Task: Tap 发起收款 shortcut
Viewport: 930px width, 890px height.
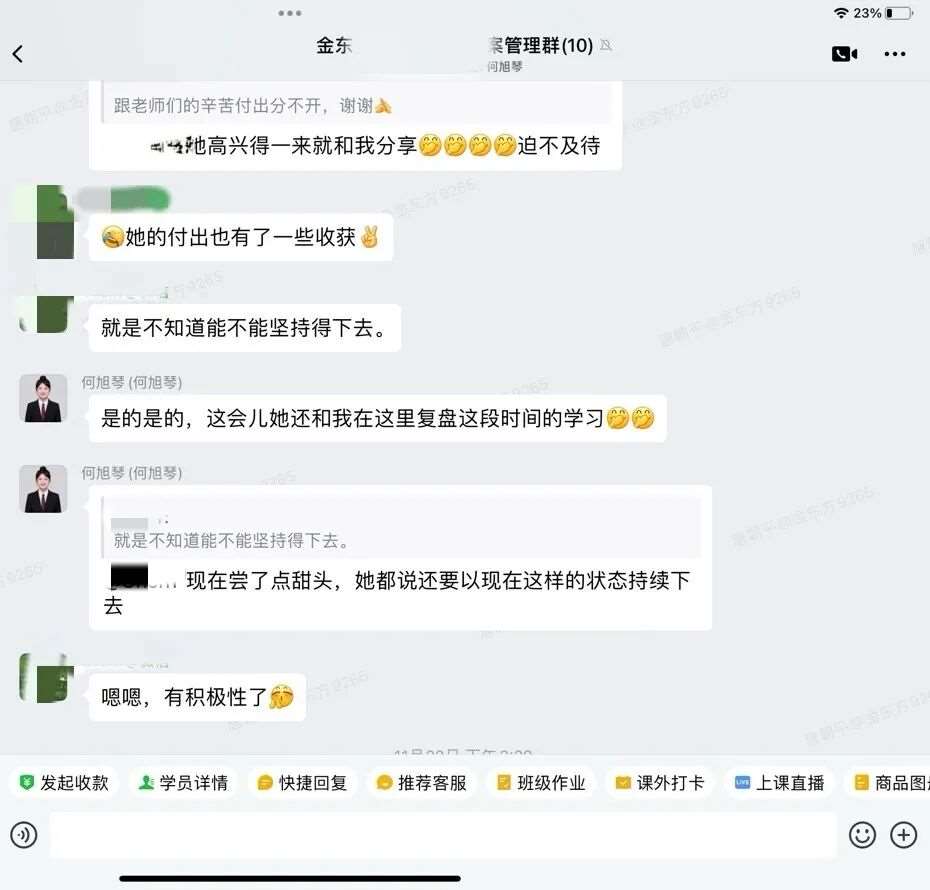Action: coord(63,783)
